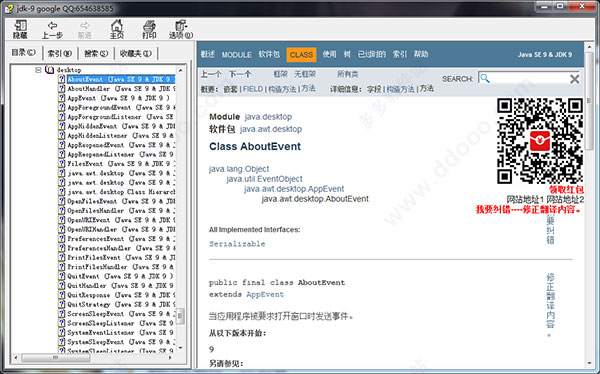Select the MODULE navigation item

click(x=236, y=55)
